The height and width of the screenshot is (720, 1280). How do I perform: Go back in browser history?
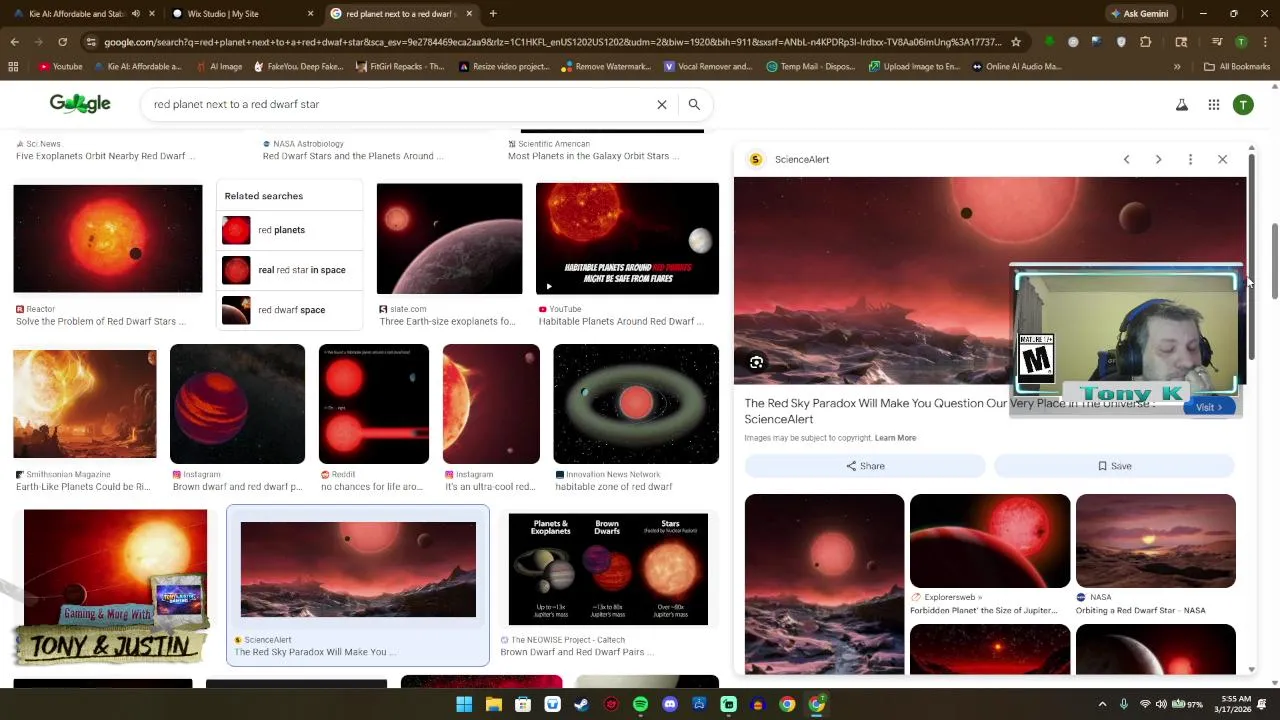pyautogui.click(x=14, y=42)
